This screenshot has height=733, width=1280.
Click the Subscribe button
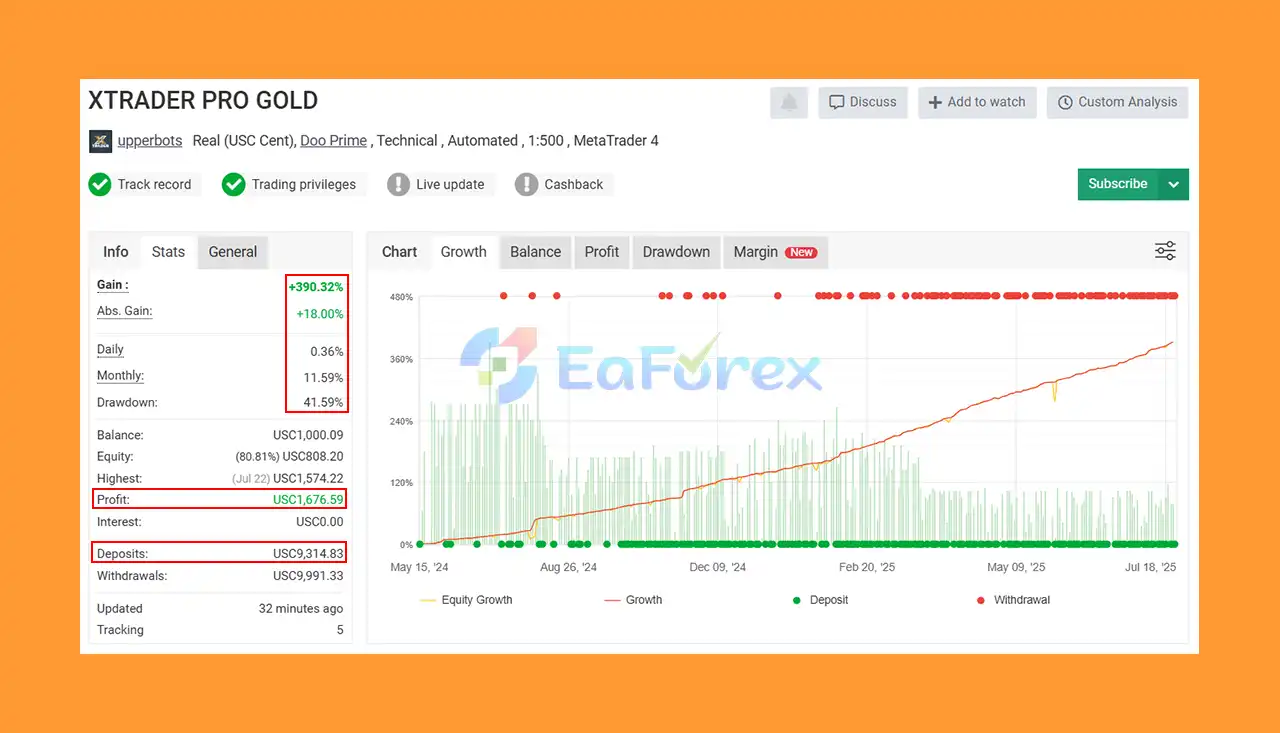[1118, 184]
